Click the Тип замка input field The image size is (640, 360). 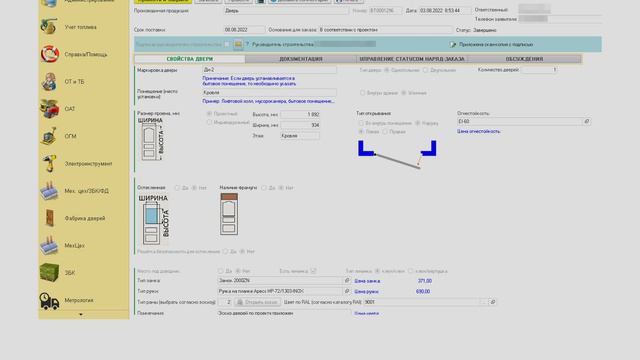280,280
